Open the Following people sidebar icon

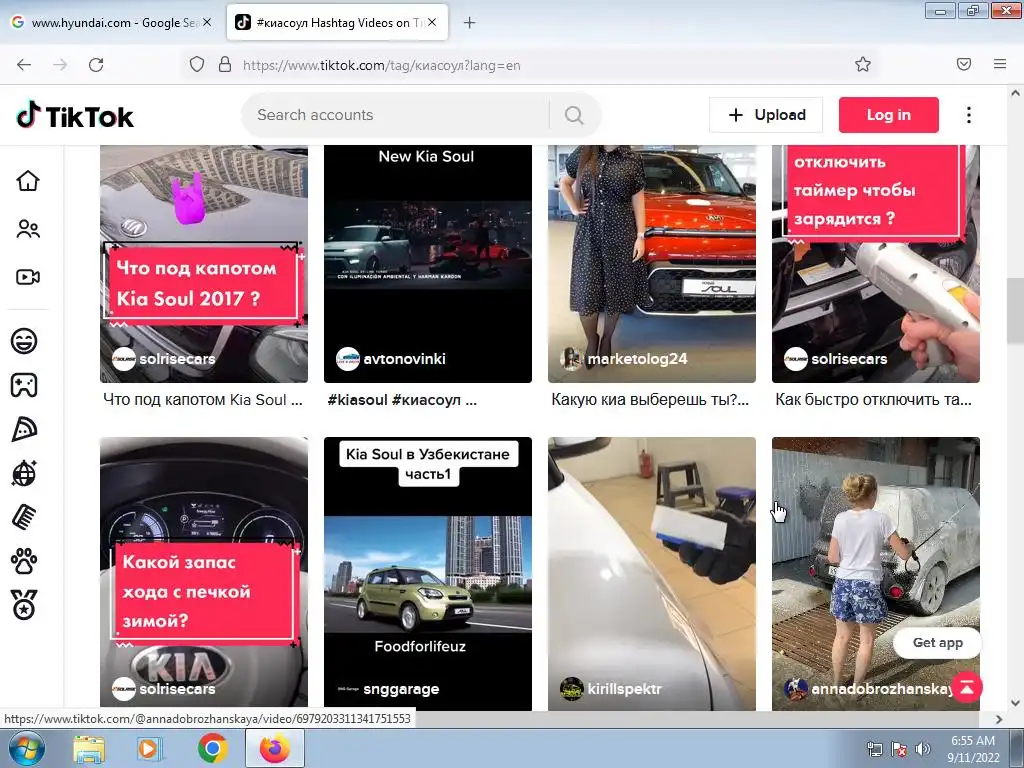click(x=28, y=229)
